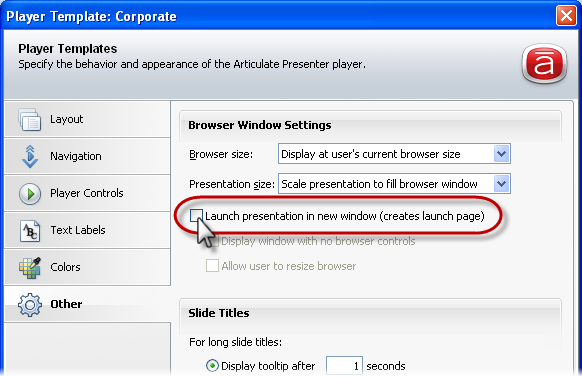Click the Navigation blue arrow icon
The image size is (582, 377).
tap(30, 157)
